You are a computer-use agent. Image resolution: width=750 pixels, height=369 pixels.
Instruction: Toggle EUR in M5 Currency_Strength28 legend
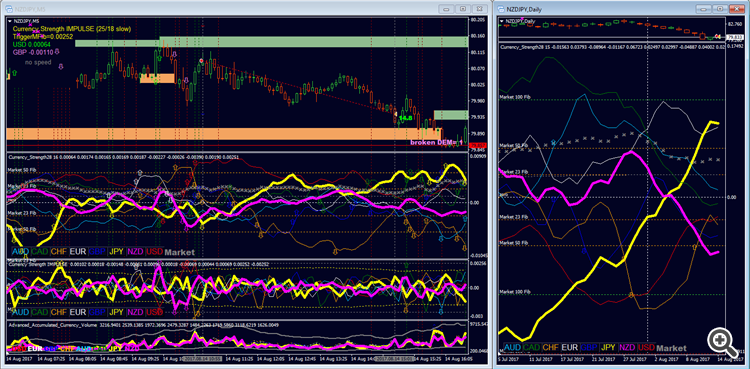78,251
